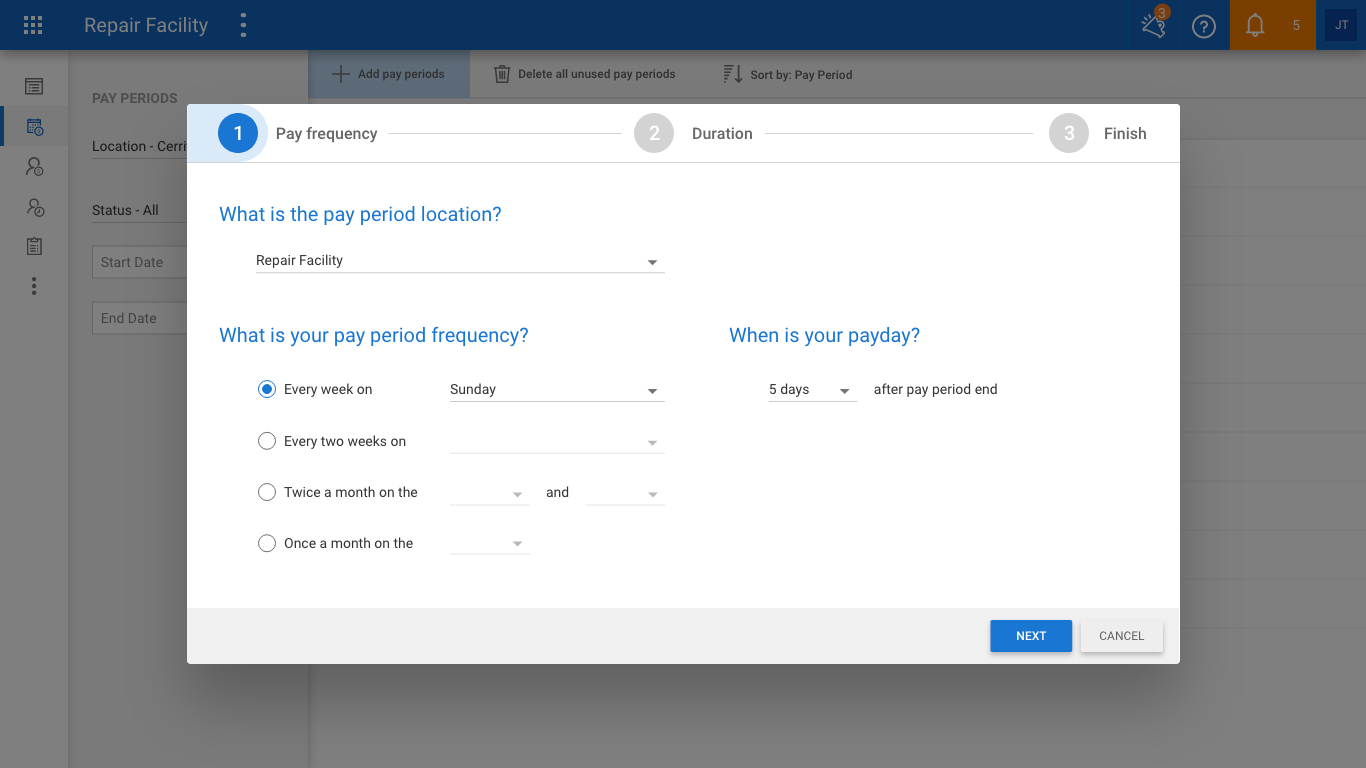Open the Sunday weekday dropdown
The height and width of the screenshot is (768, 1366).
(x=557, y=390)
